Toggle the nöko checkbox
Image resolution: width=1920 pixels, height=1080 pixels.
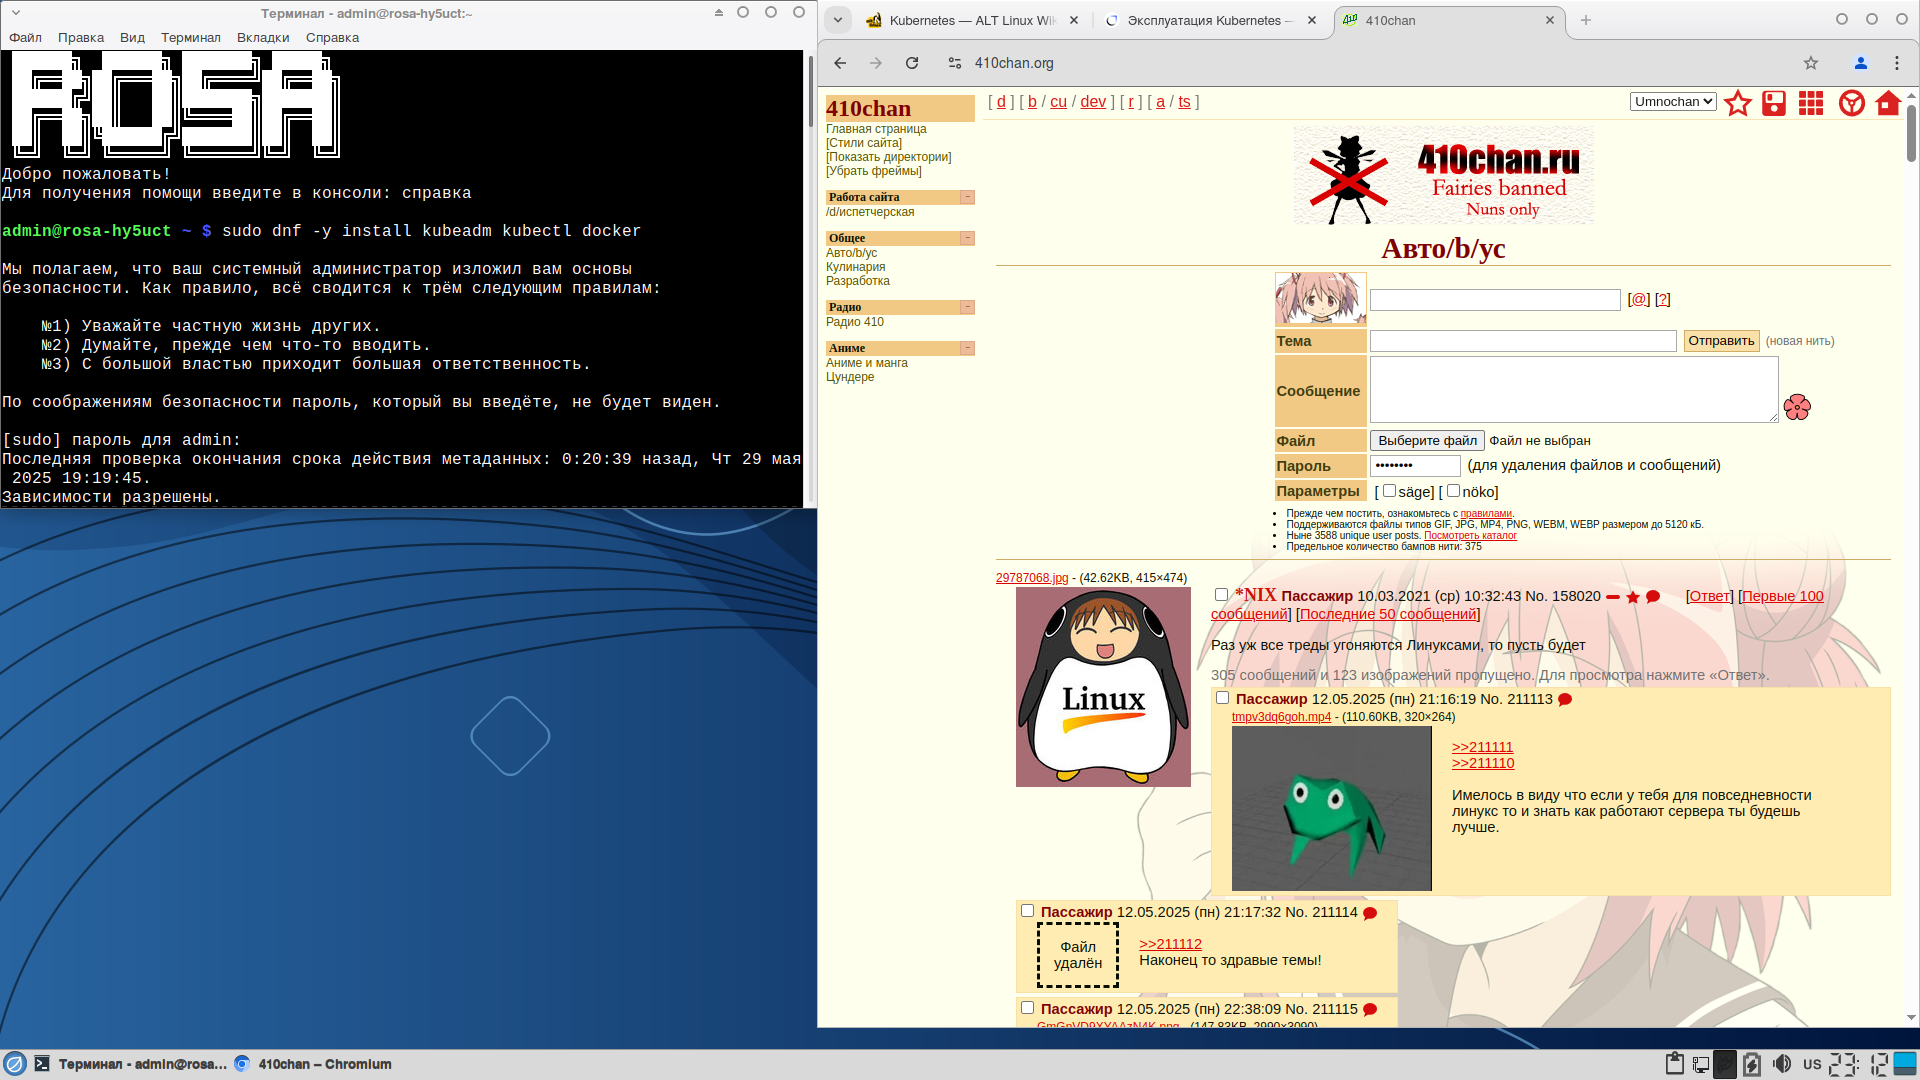click(1453, 491)
